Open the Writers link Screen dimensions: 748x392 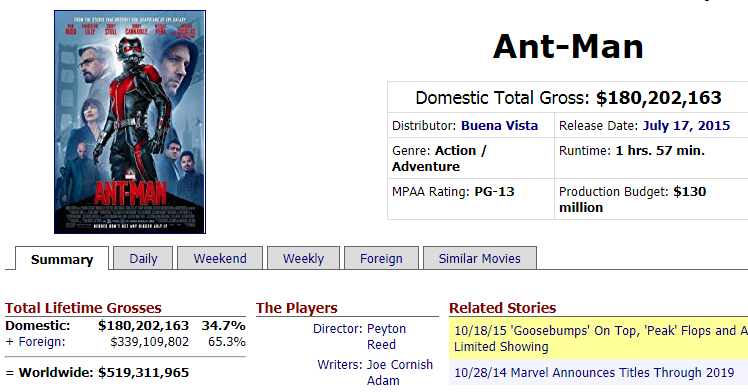click(340, 364)
